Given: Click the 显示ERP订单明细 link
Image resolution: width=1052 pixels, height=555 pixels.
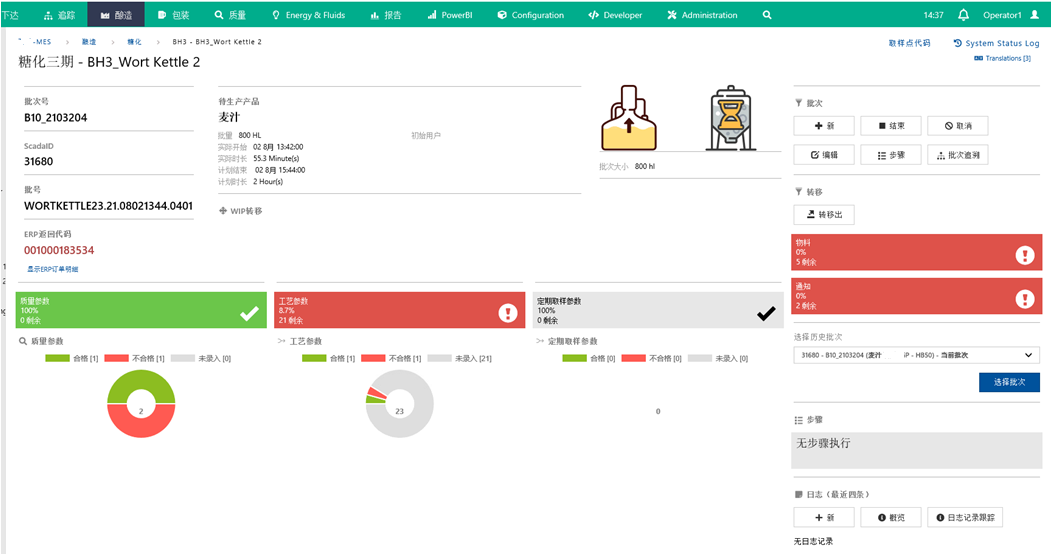Looking at the screenshot, I should pyautogui.click(x=52, y=269).
